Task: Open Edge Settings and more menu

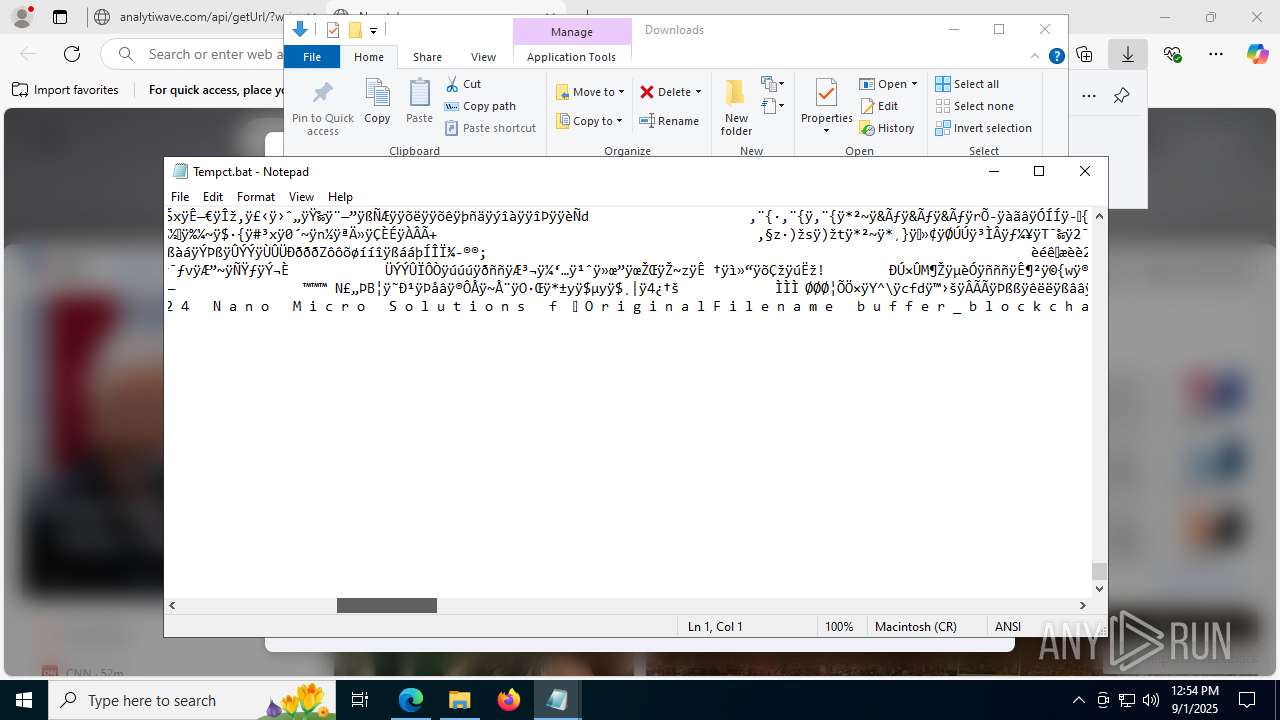Action: (x=1216, y=54)
